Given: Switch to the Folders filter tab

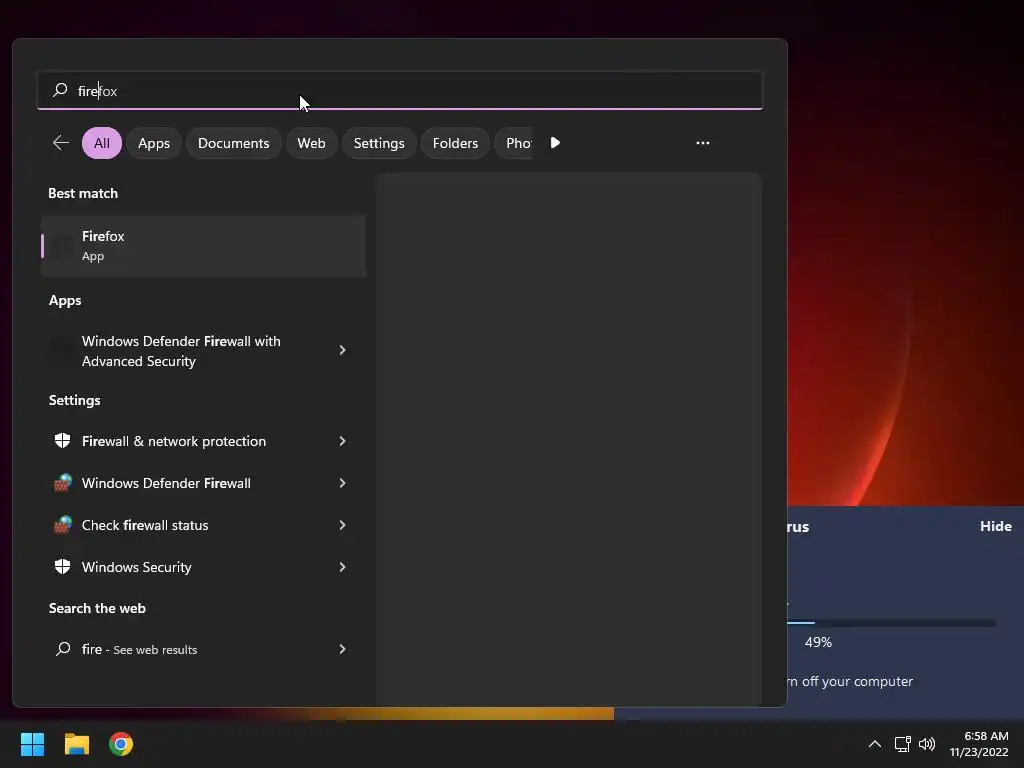Looking at the screenshot, I should coord(455,143).
